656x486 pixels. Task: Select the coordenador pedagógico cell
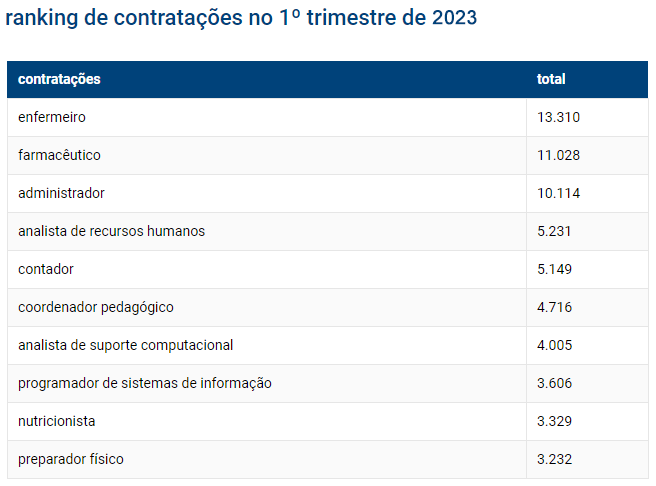point(96,307)
